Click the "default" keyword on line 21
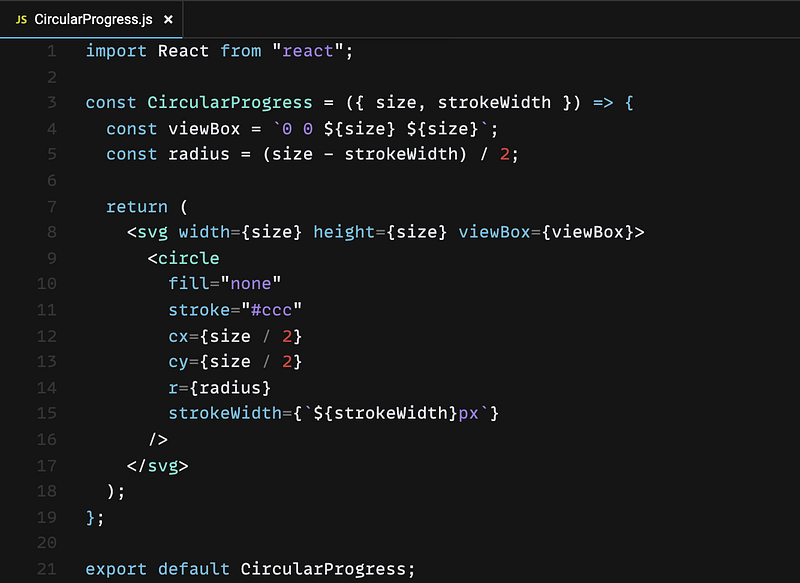800x583 pixels. pos(193,569)
